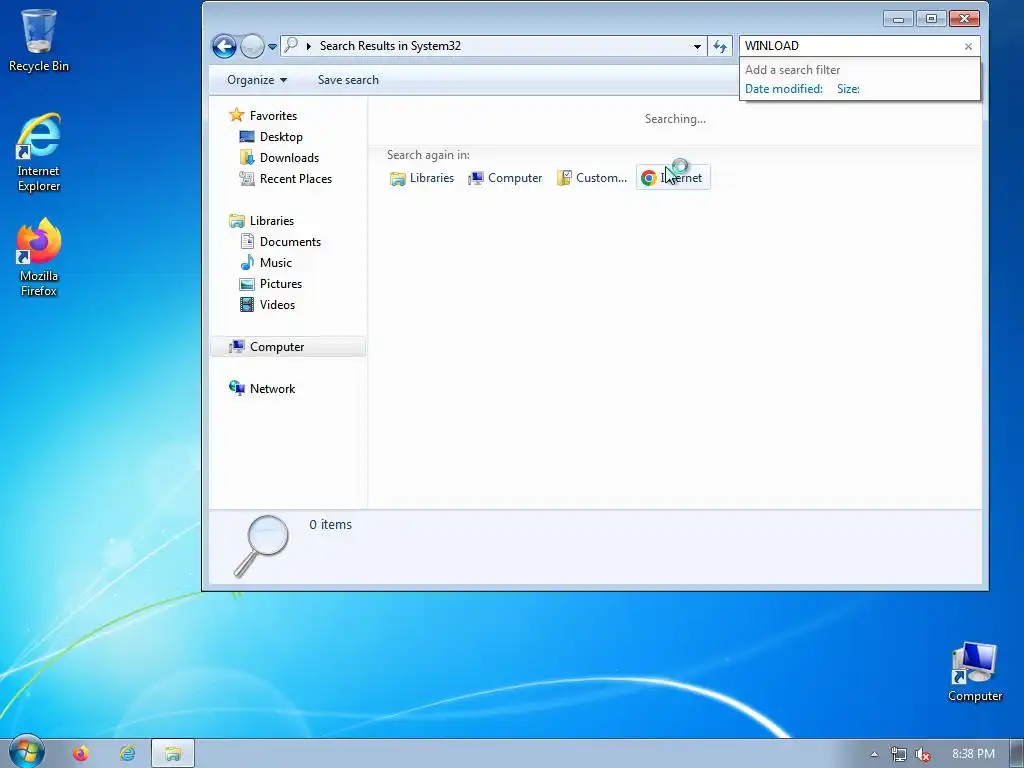Click the Show desktop strip on taskbar
This screenshot has height=768, width=1024.
tap(1016, 754)
